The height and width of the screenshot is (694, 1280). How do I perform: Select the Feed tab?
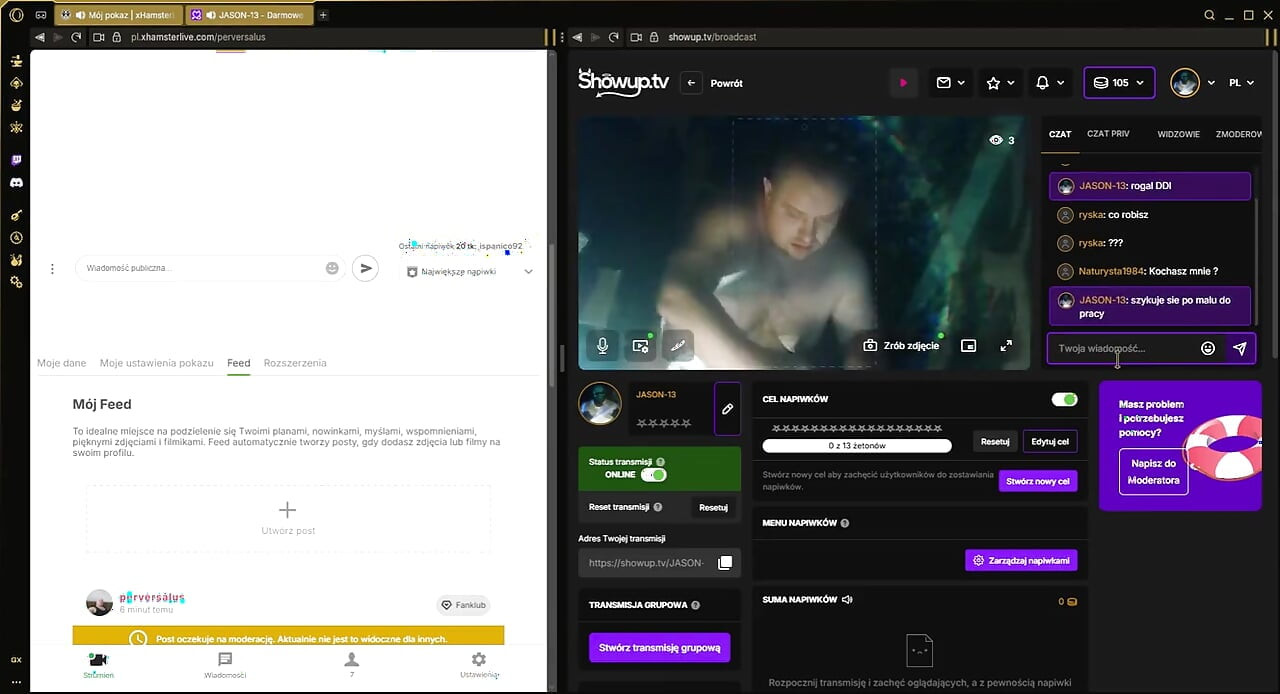[x=238, y=363]
